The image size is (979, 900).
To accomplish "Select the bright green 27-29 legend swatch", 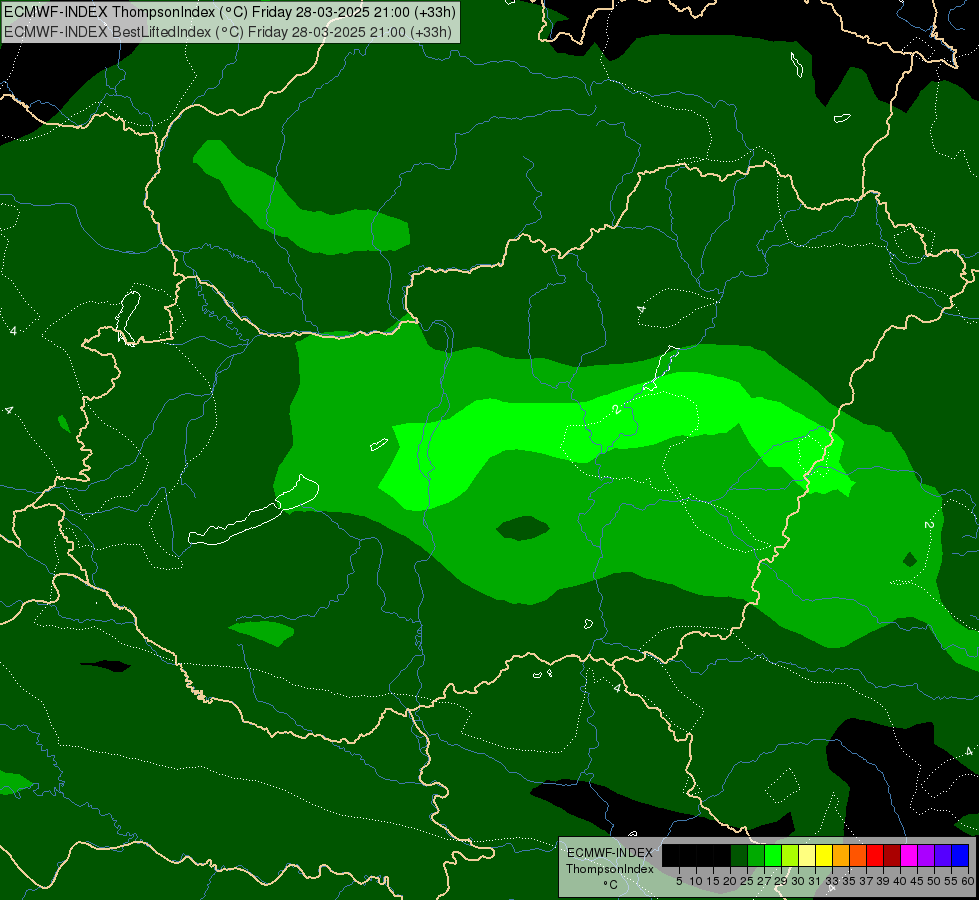I will [x=773, y=855].
